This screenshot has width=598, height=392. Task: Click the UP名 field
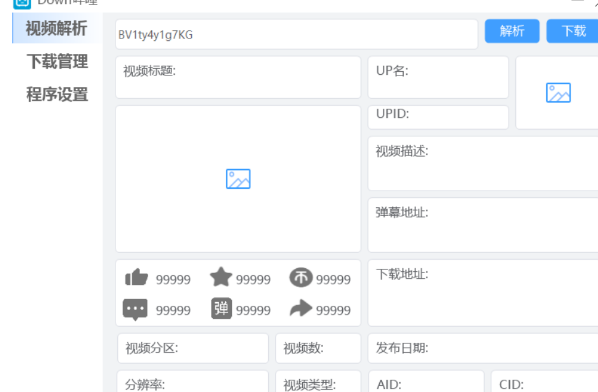coord(438,77)
